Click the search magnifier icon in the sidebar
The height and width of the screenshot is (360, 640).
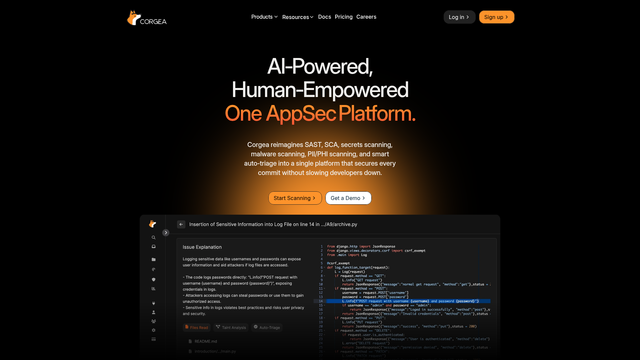click(153, 238)
